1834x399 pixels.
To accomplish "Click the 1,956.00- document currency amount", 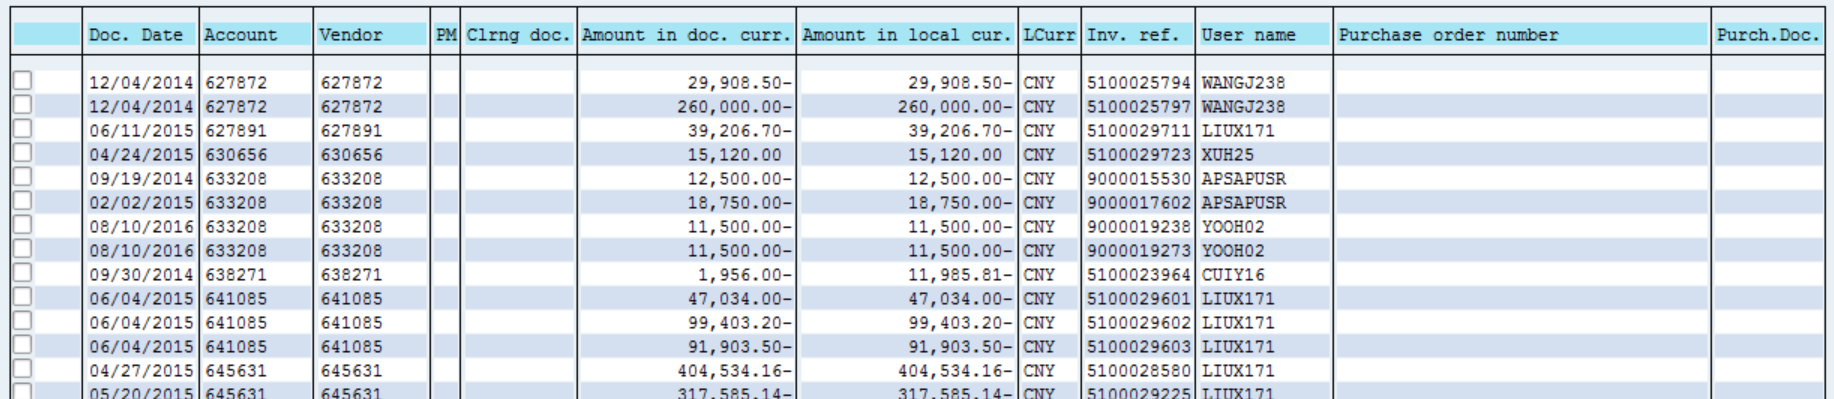I will [745, 275].
